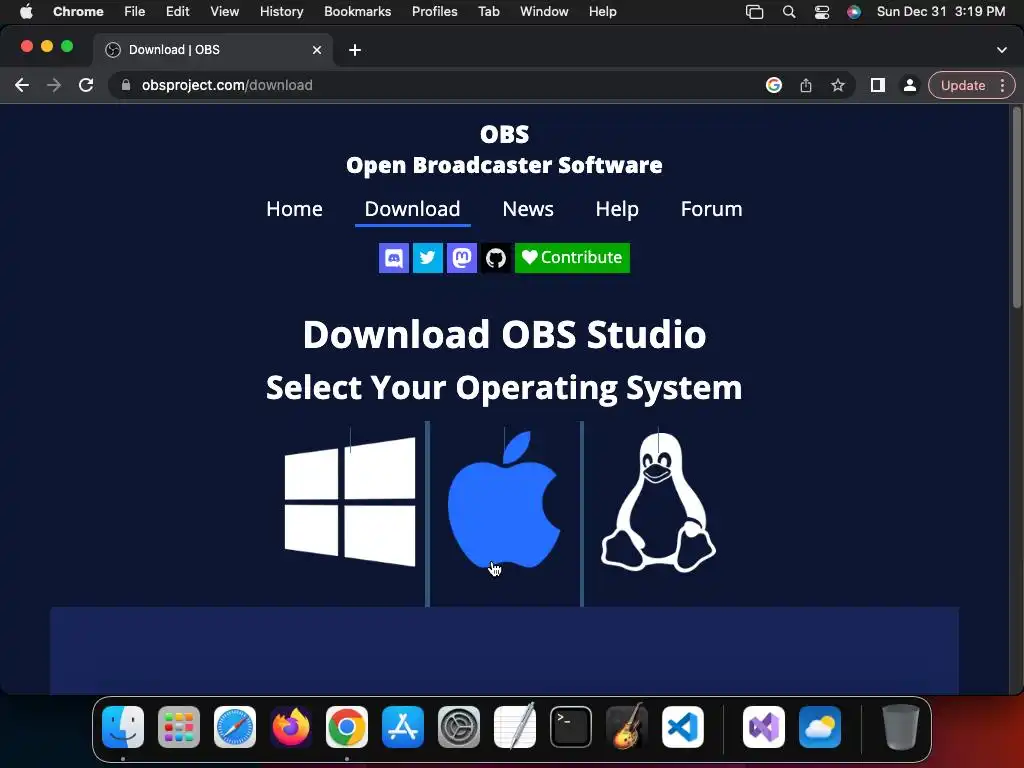Screen dimensions: 1024x768
Task: Select the Linux penguin logo
Action: click(x=658, y=502)
